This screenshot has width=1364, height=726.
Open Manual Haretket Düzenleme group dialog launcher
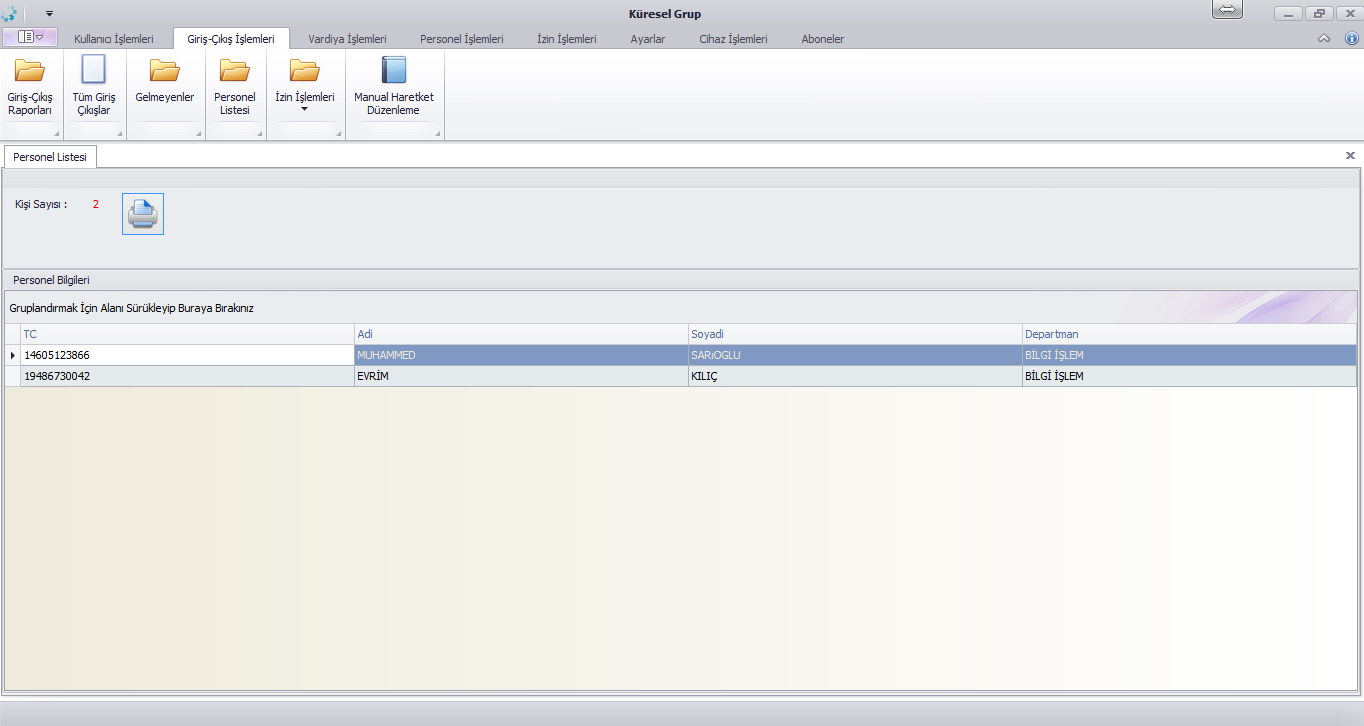pyautogui.click(x=437, y=134)
